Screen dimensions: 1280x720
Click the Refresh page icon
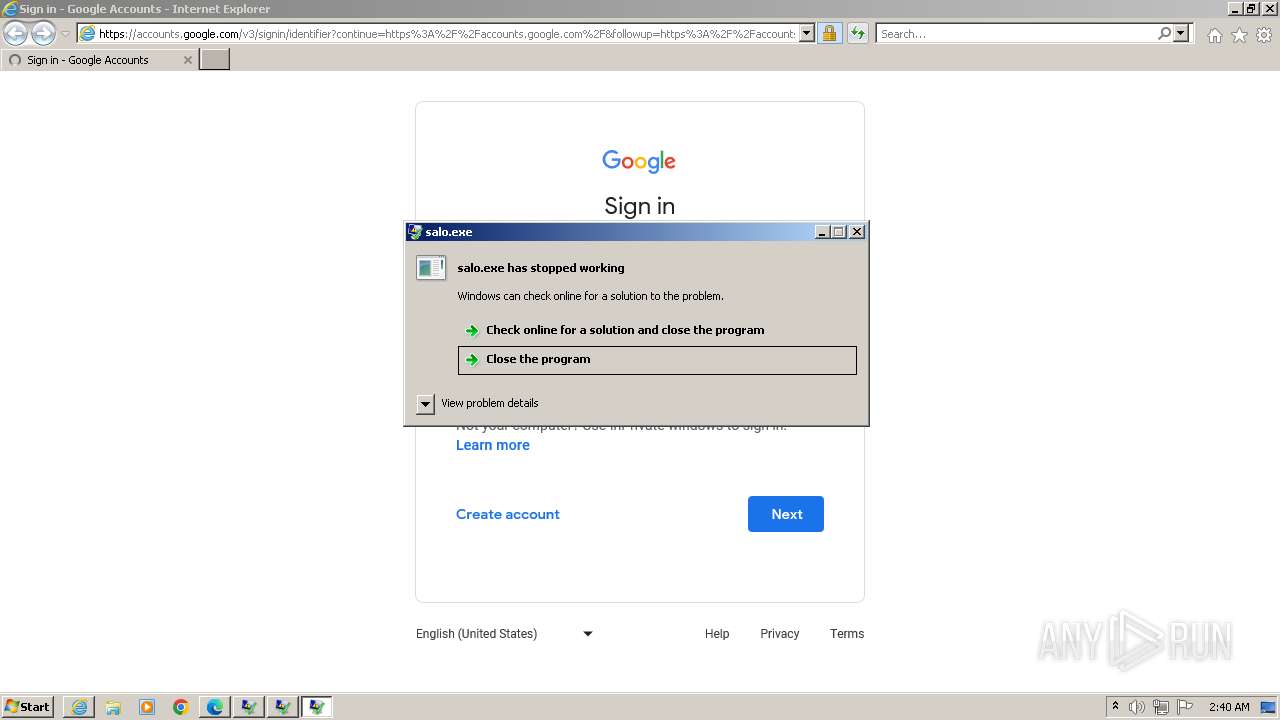point(857,33)
